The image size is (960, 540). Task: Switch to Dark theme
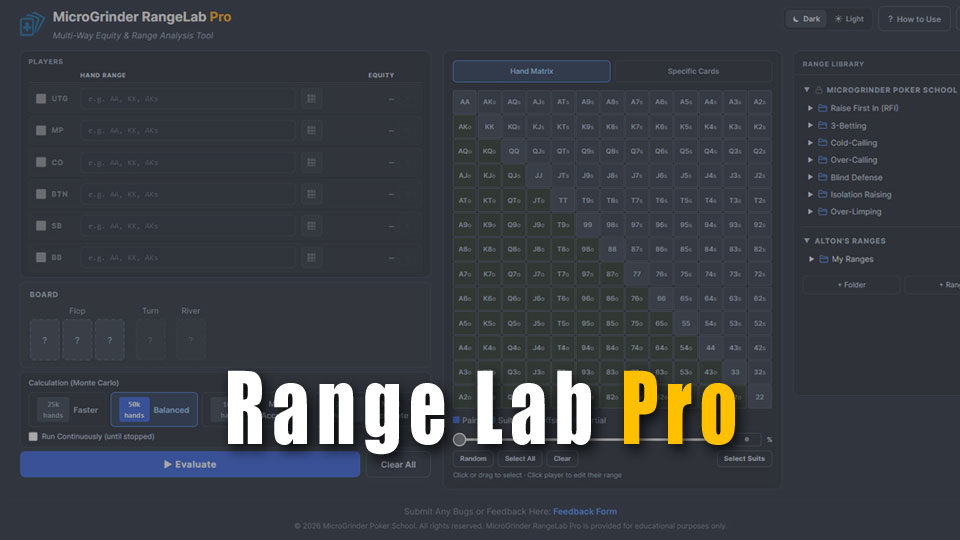[806, 19]
